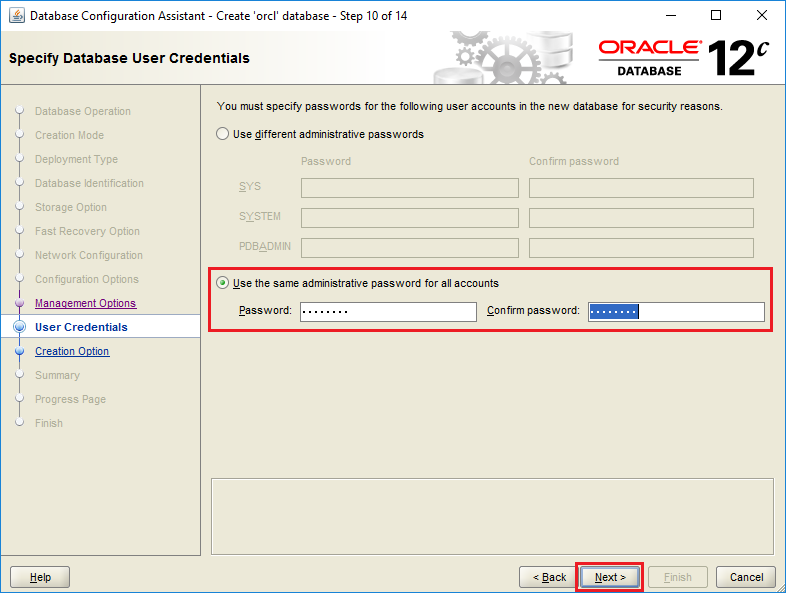Click the Creation Mode step label
Viewport: 786px width, 593px height.
pos(70,135)
